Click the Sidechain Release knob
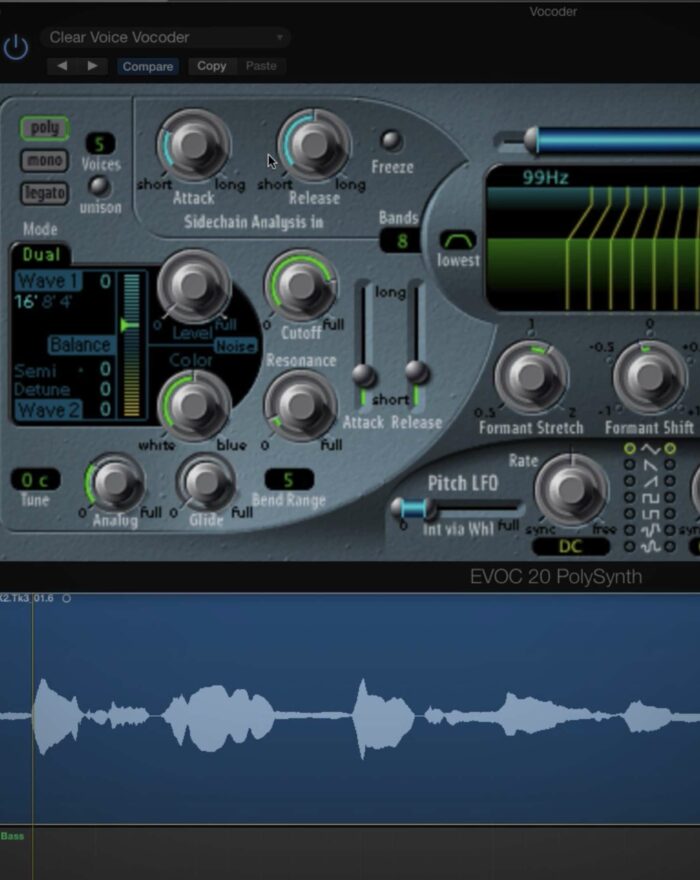Image resolution: width=700 pixels, height=880 pixels. [314, 145]
